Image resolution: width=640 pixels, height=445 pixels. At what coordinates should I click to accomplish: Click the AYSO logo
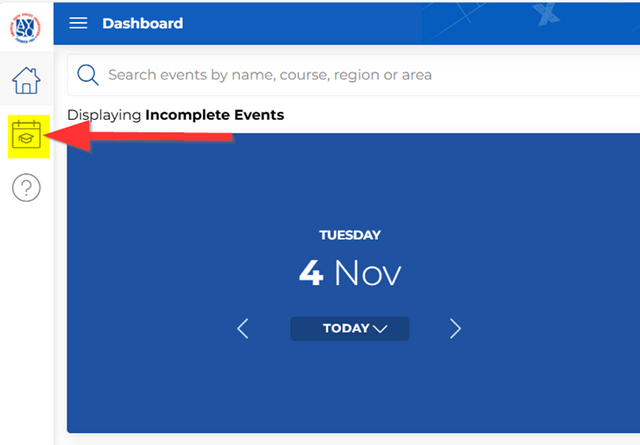point(26,23)
